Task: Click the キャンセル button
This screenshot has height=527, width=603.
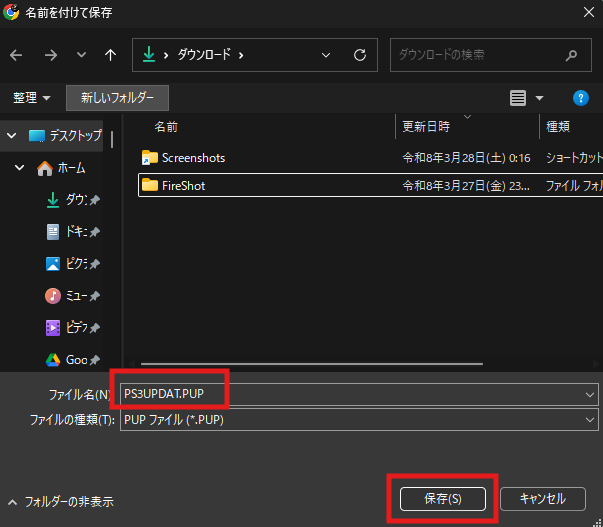Action: [542, 498]
